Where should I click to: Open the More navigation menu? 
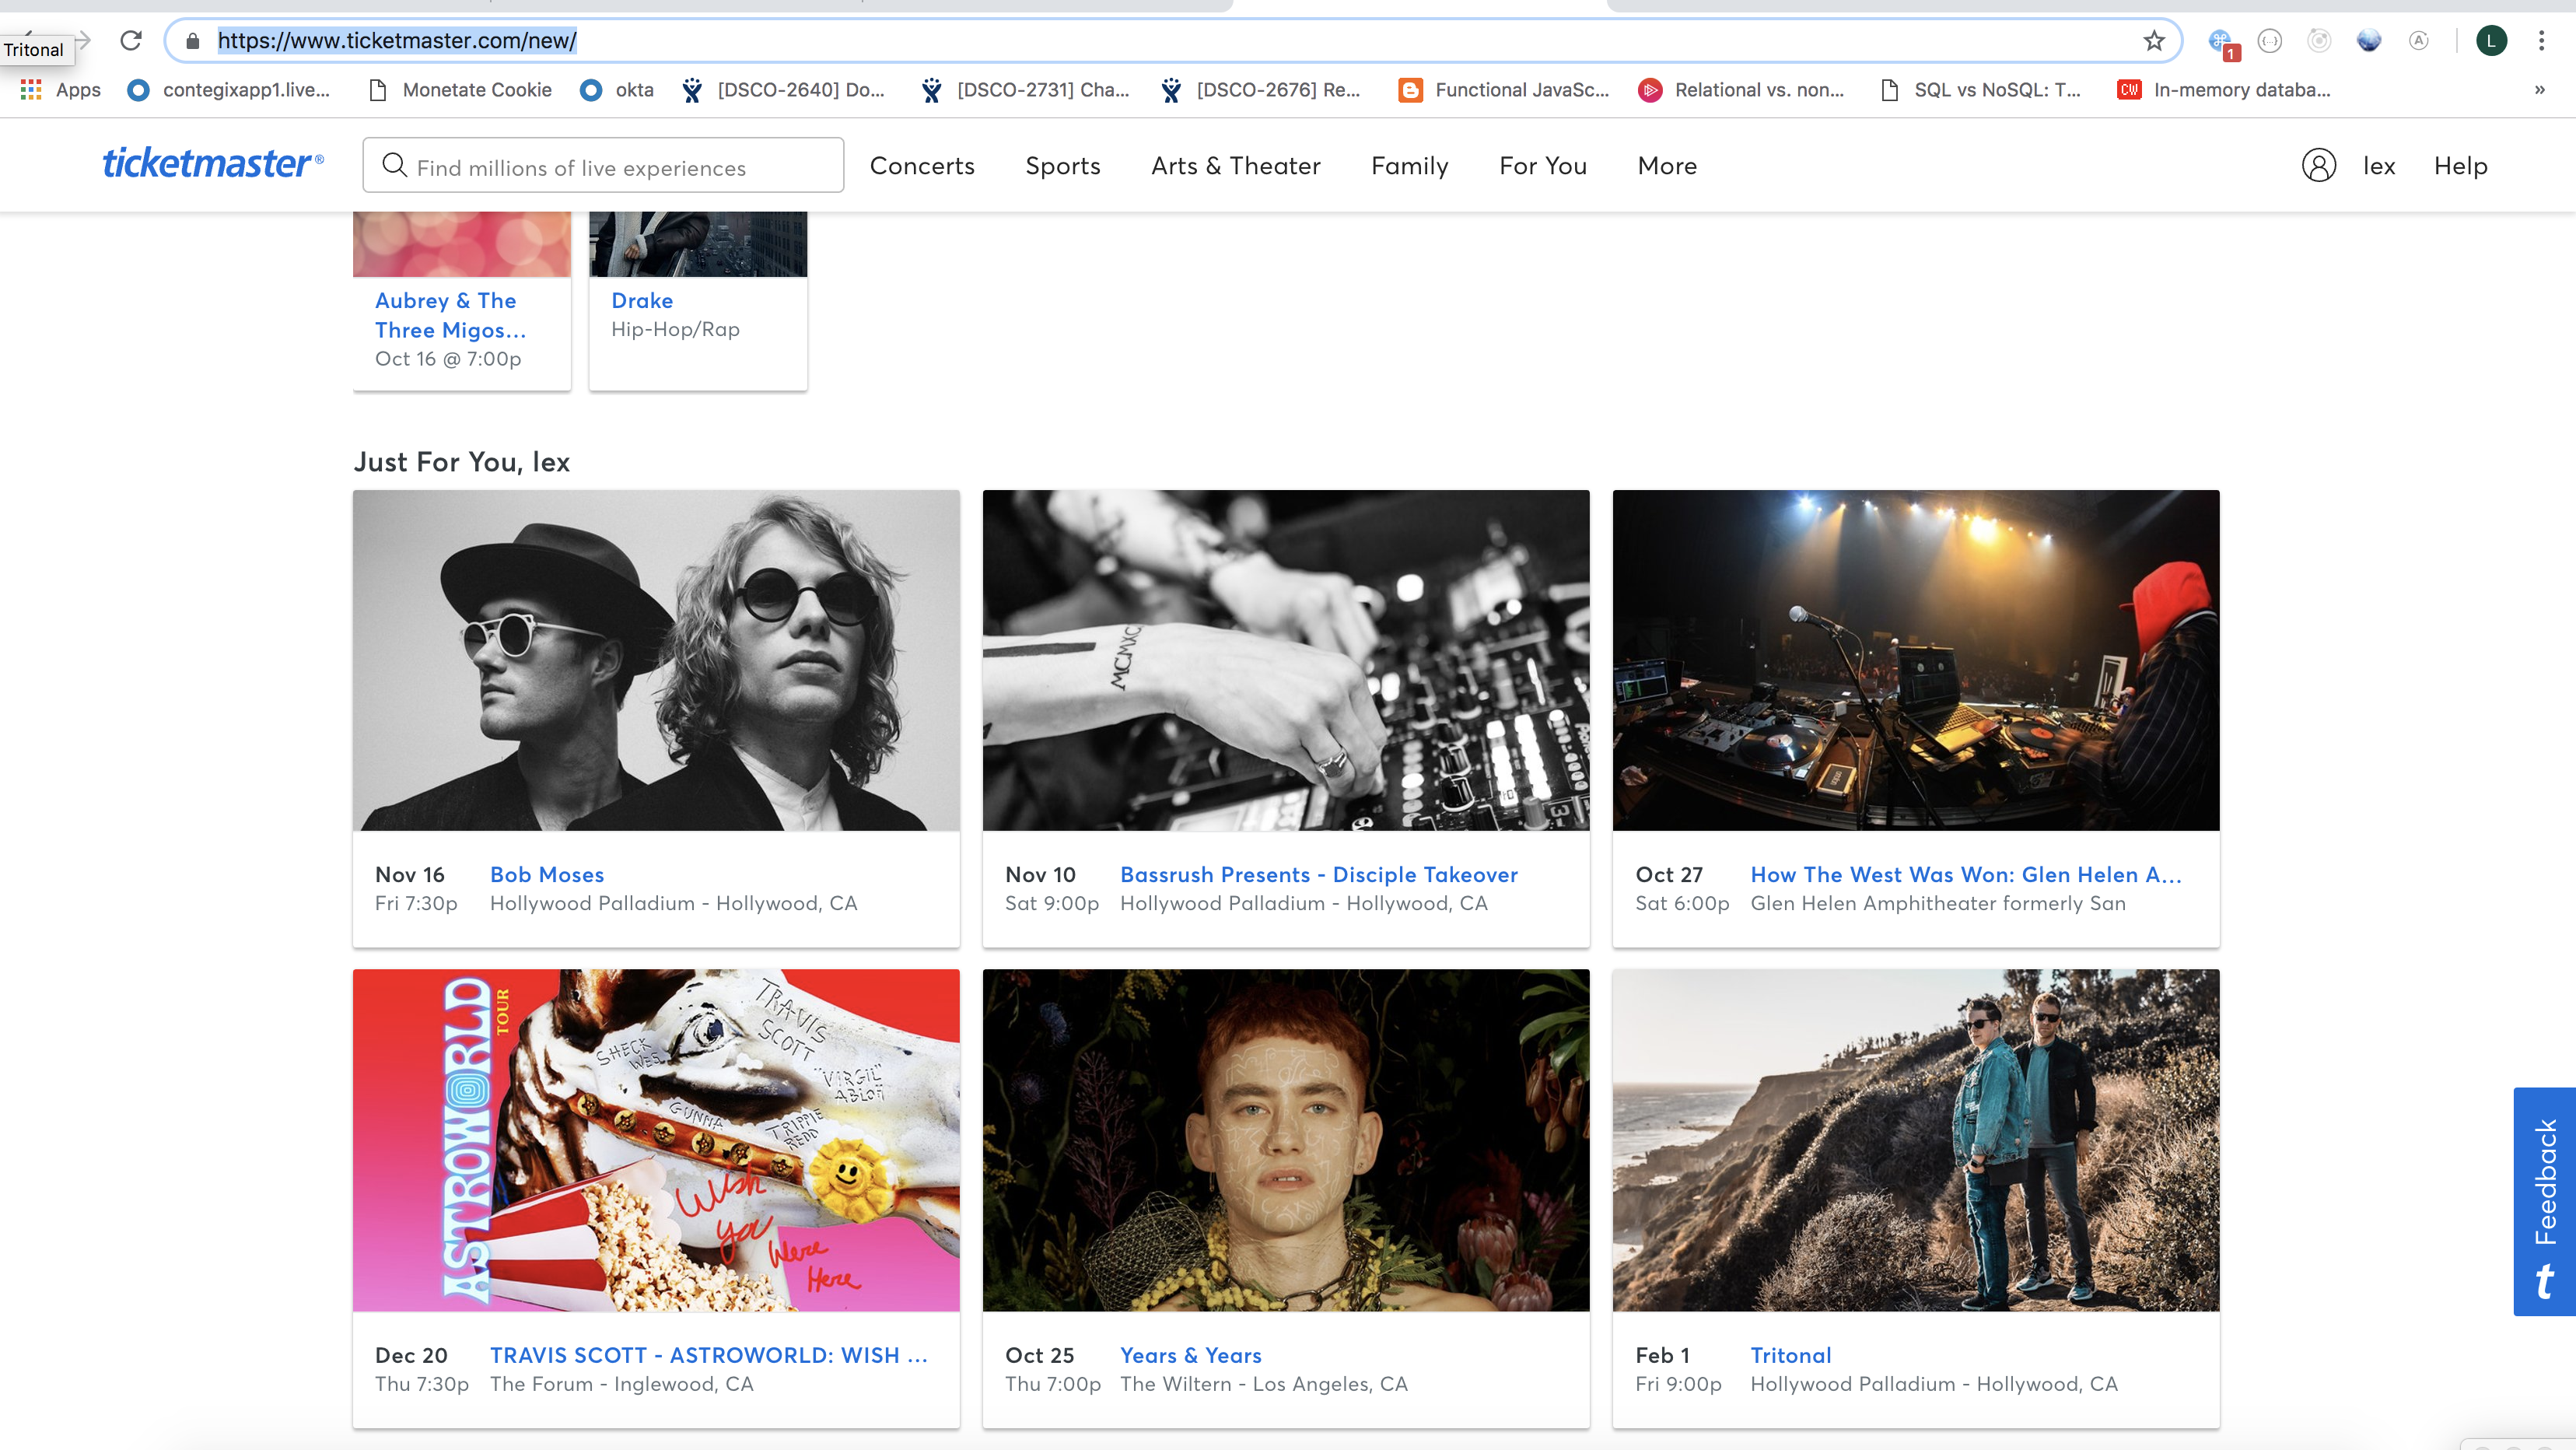click(1667, 166)
